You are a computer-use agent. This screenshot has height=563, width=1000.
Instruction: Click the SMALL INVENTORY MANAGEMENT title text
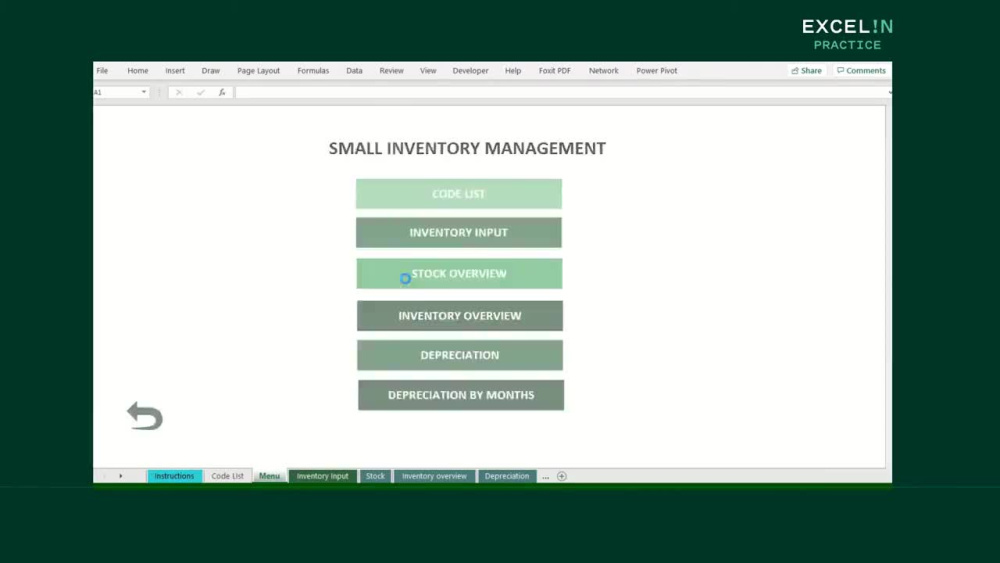[x=467, y=148]
